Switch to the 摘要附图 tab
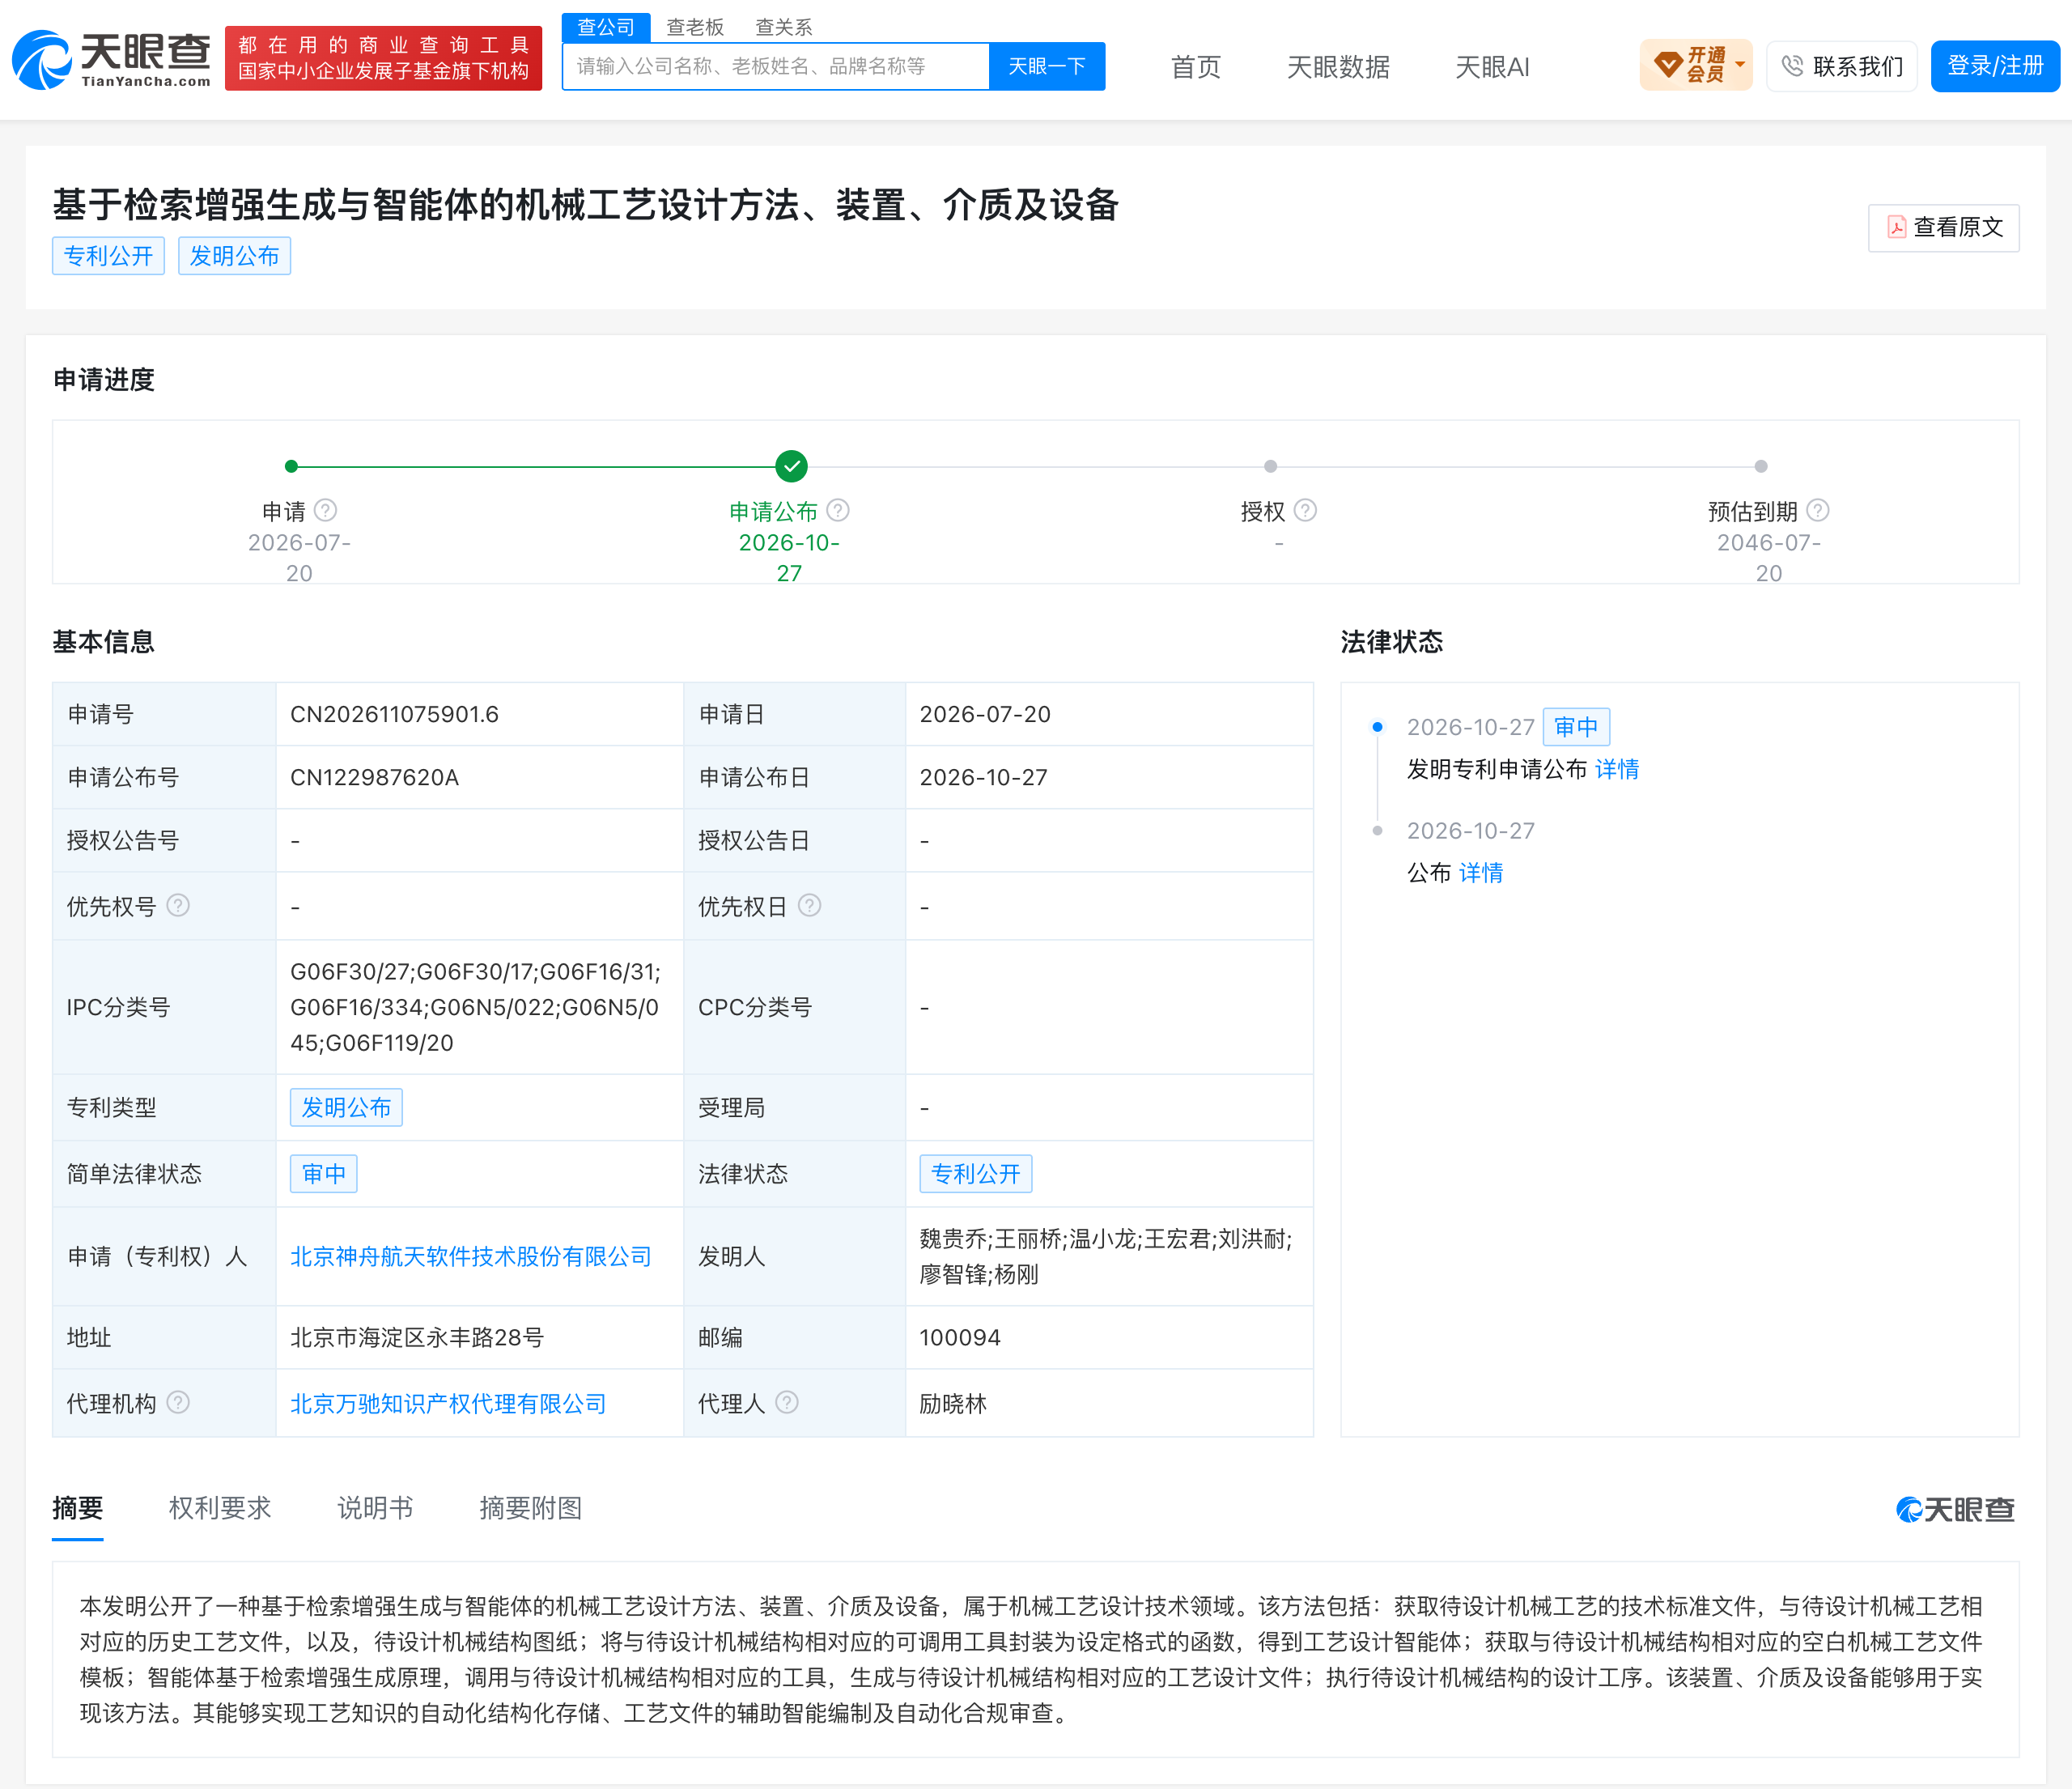 click(531, 1508)
